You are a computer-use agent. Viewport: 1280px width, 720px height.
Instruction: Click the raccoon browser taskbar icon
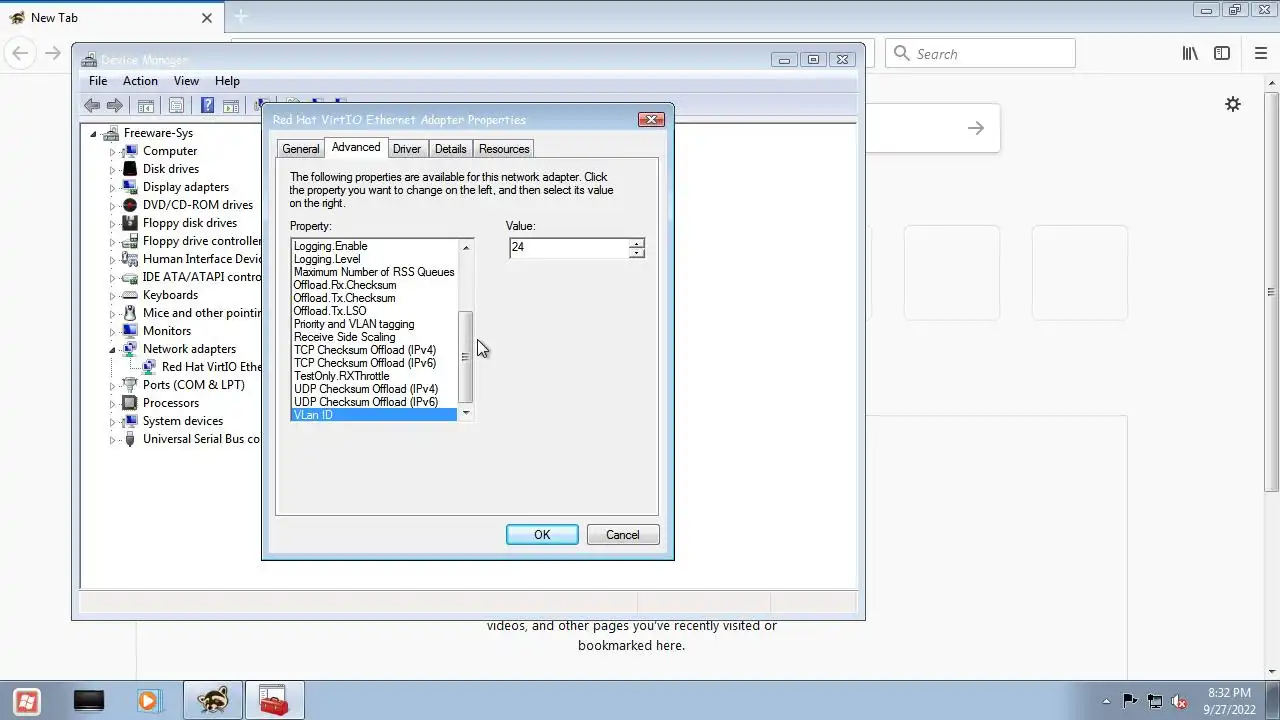pos(212,700)
